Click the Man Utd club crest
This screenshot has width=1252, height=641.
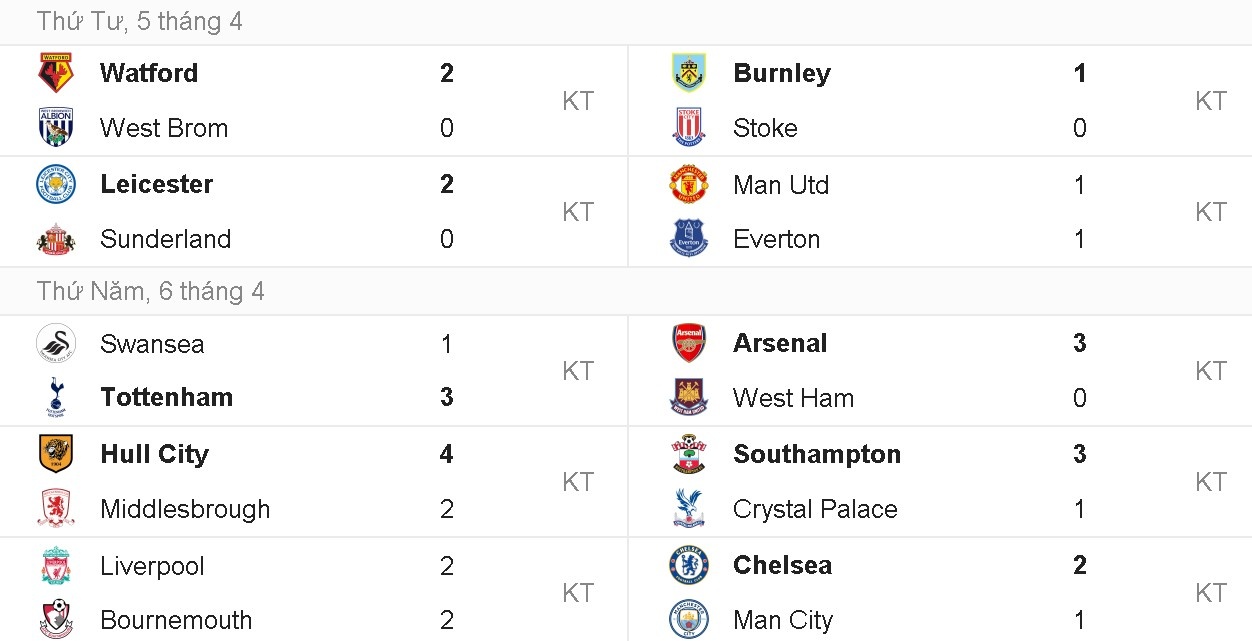click(x=689, y=185)
